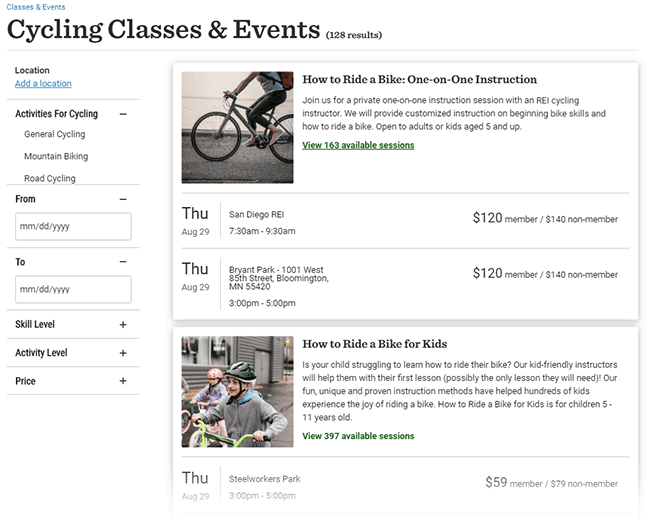This screenshot has height=525, width=650.
Task: Filter by Road Cycling activity
Action: (50, 178)
